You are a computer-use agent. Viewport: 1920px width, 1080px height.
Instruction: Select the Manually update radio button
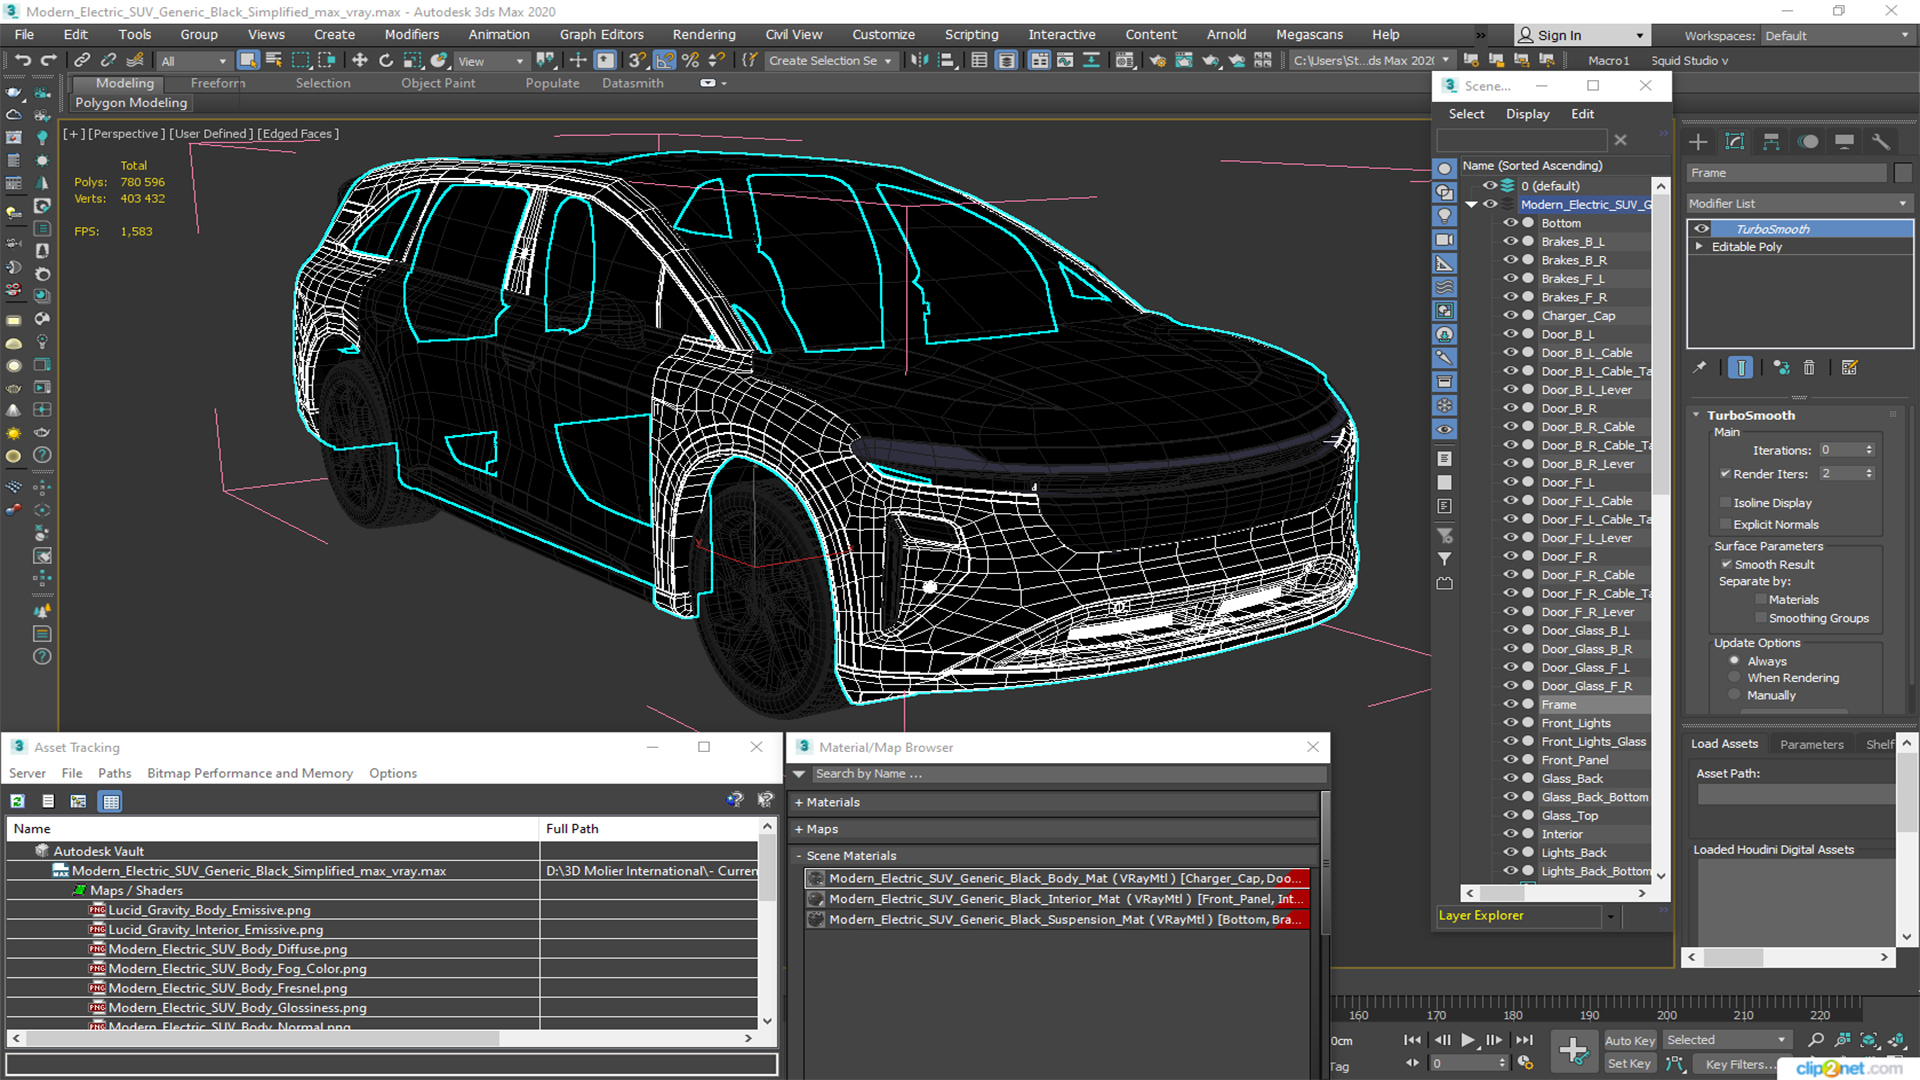(1735, 696)
